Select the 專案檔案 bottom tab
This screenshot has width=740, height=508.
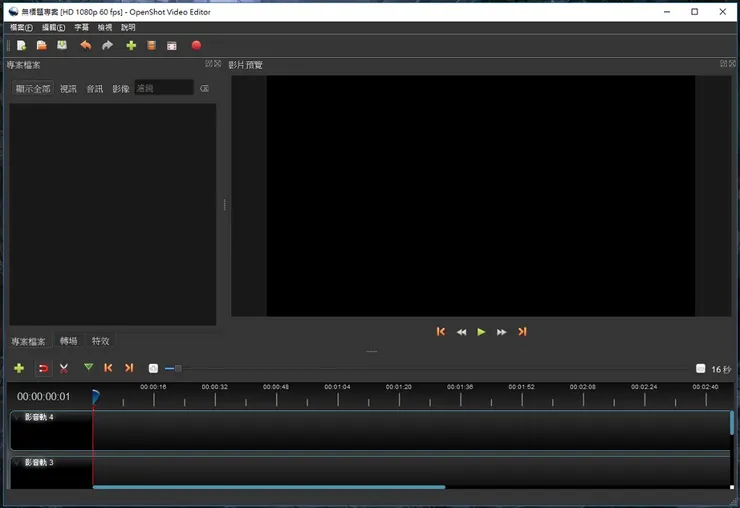coord(28,341)
